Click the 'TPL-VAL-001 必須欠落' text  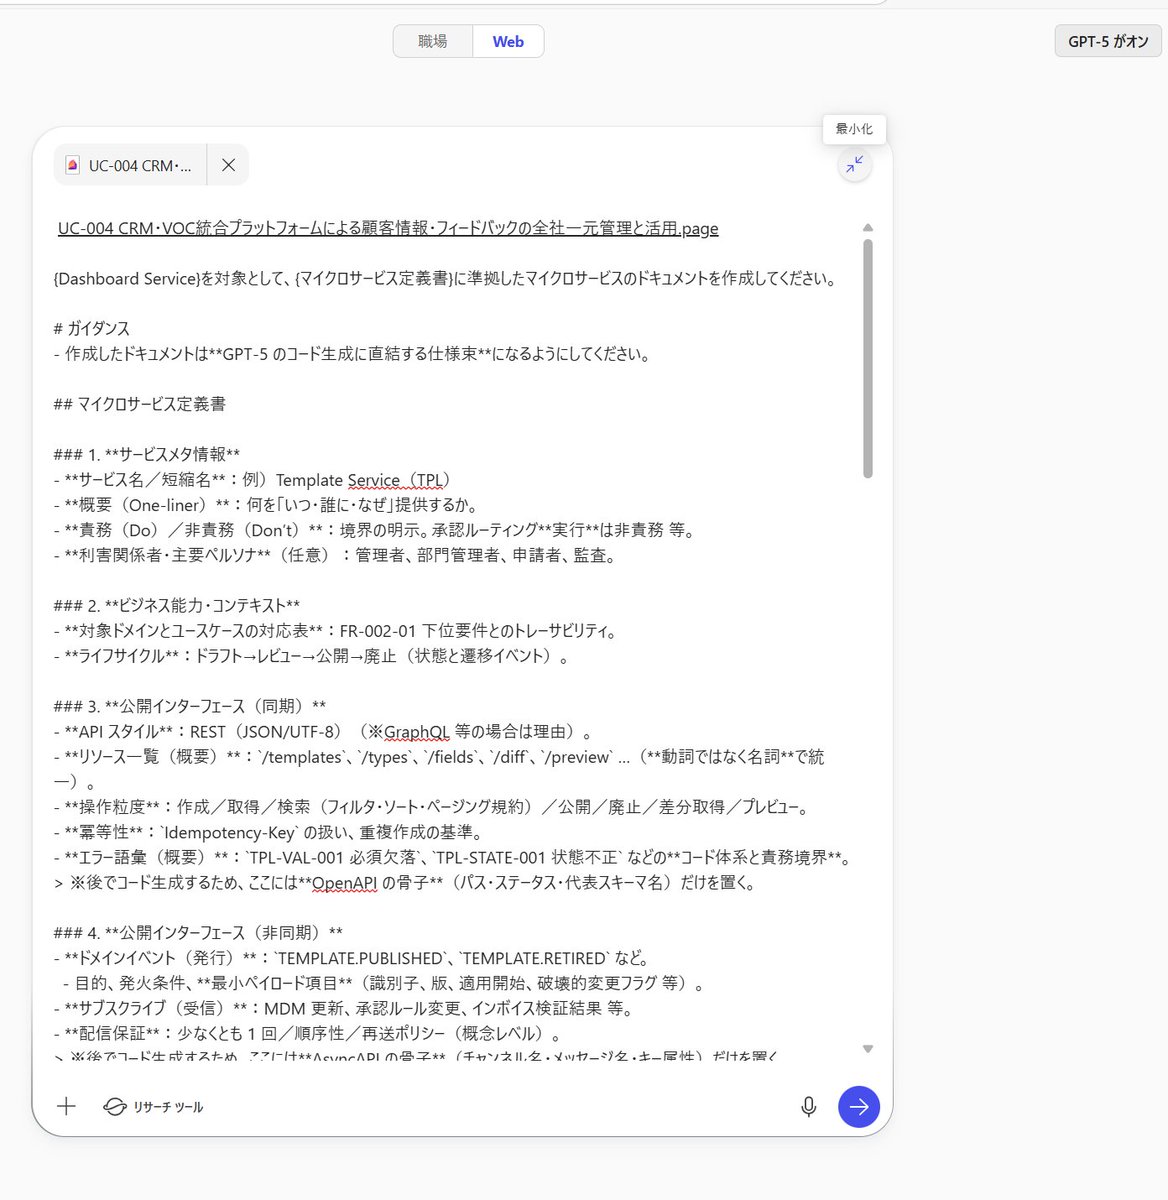click(333, 858)
